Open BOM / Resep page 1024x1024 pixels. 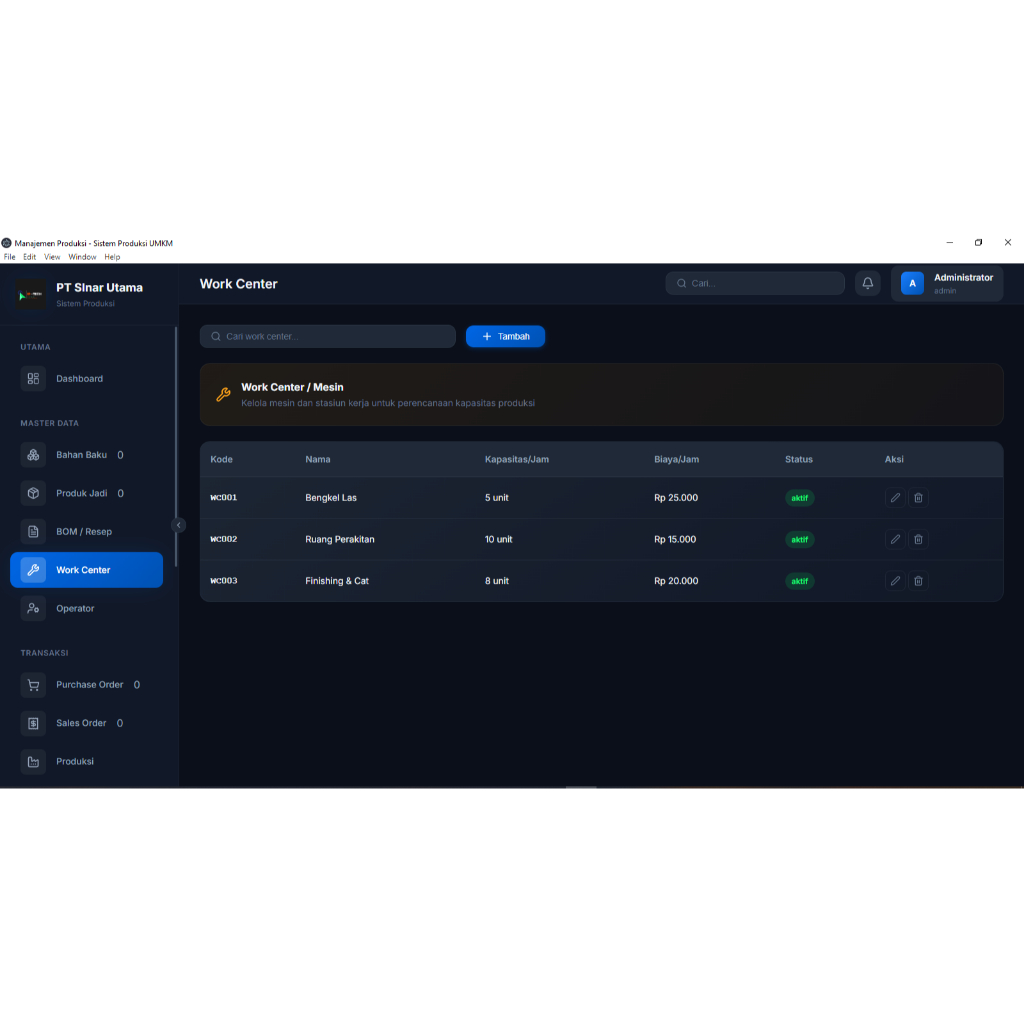tap(86, 532)
